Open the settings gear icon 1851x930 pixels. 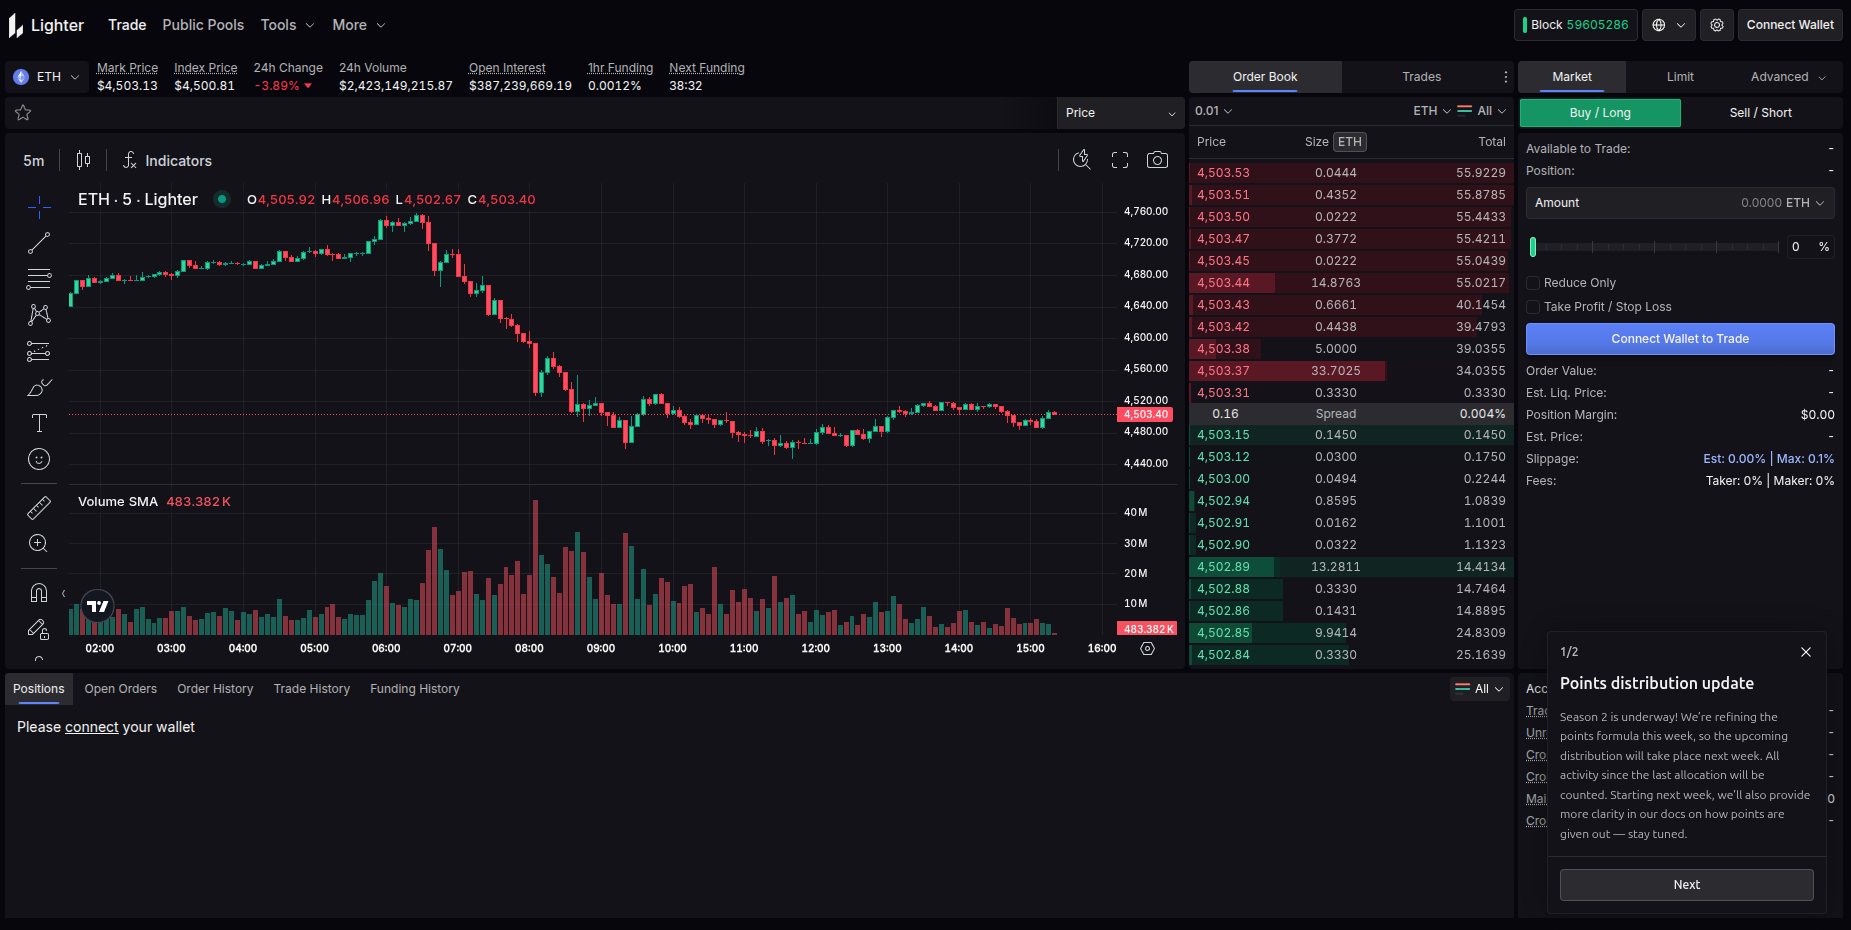tap(1717, 25)
